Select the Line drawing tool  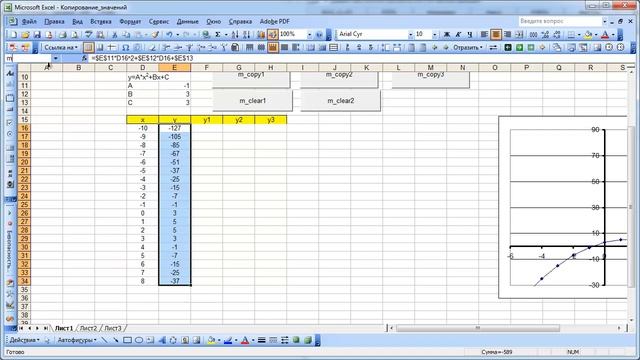(x=104, y=340)
